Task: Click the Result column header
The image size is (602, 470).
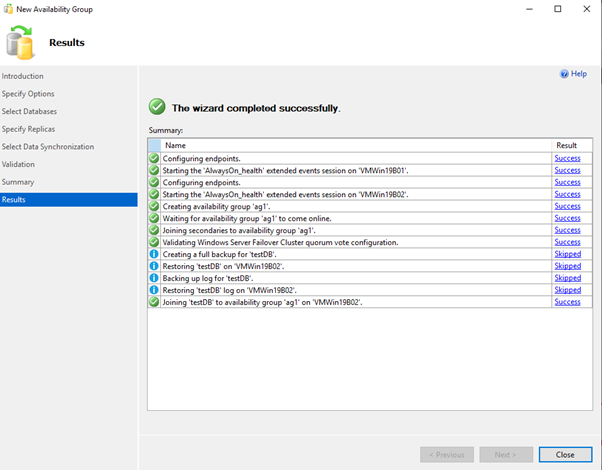Action: [567, 145]
